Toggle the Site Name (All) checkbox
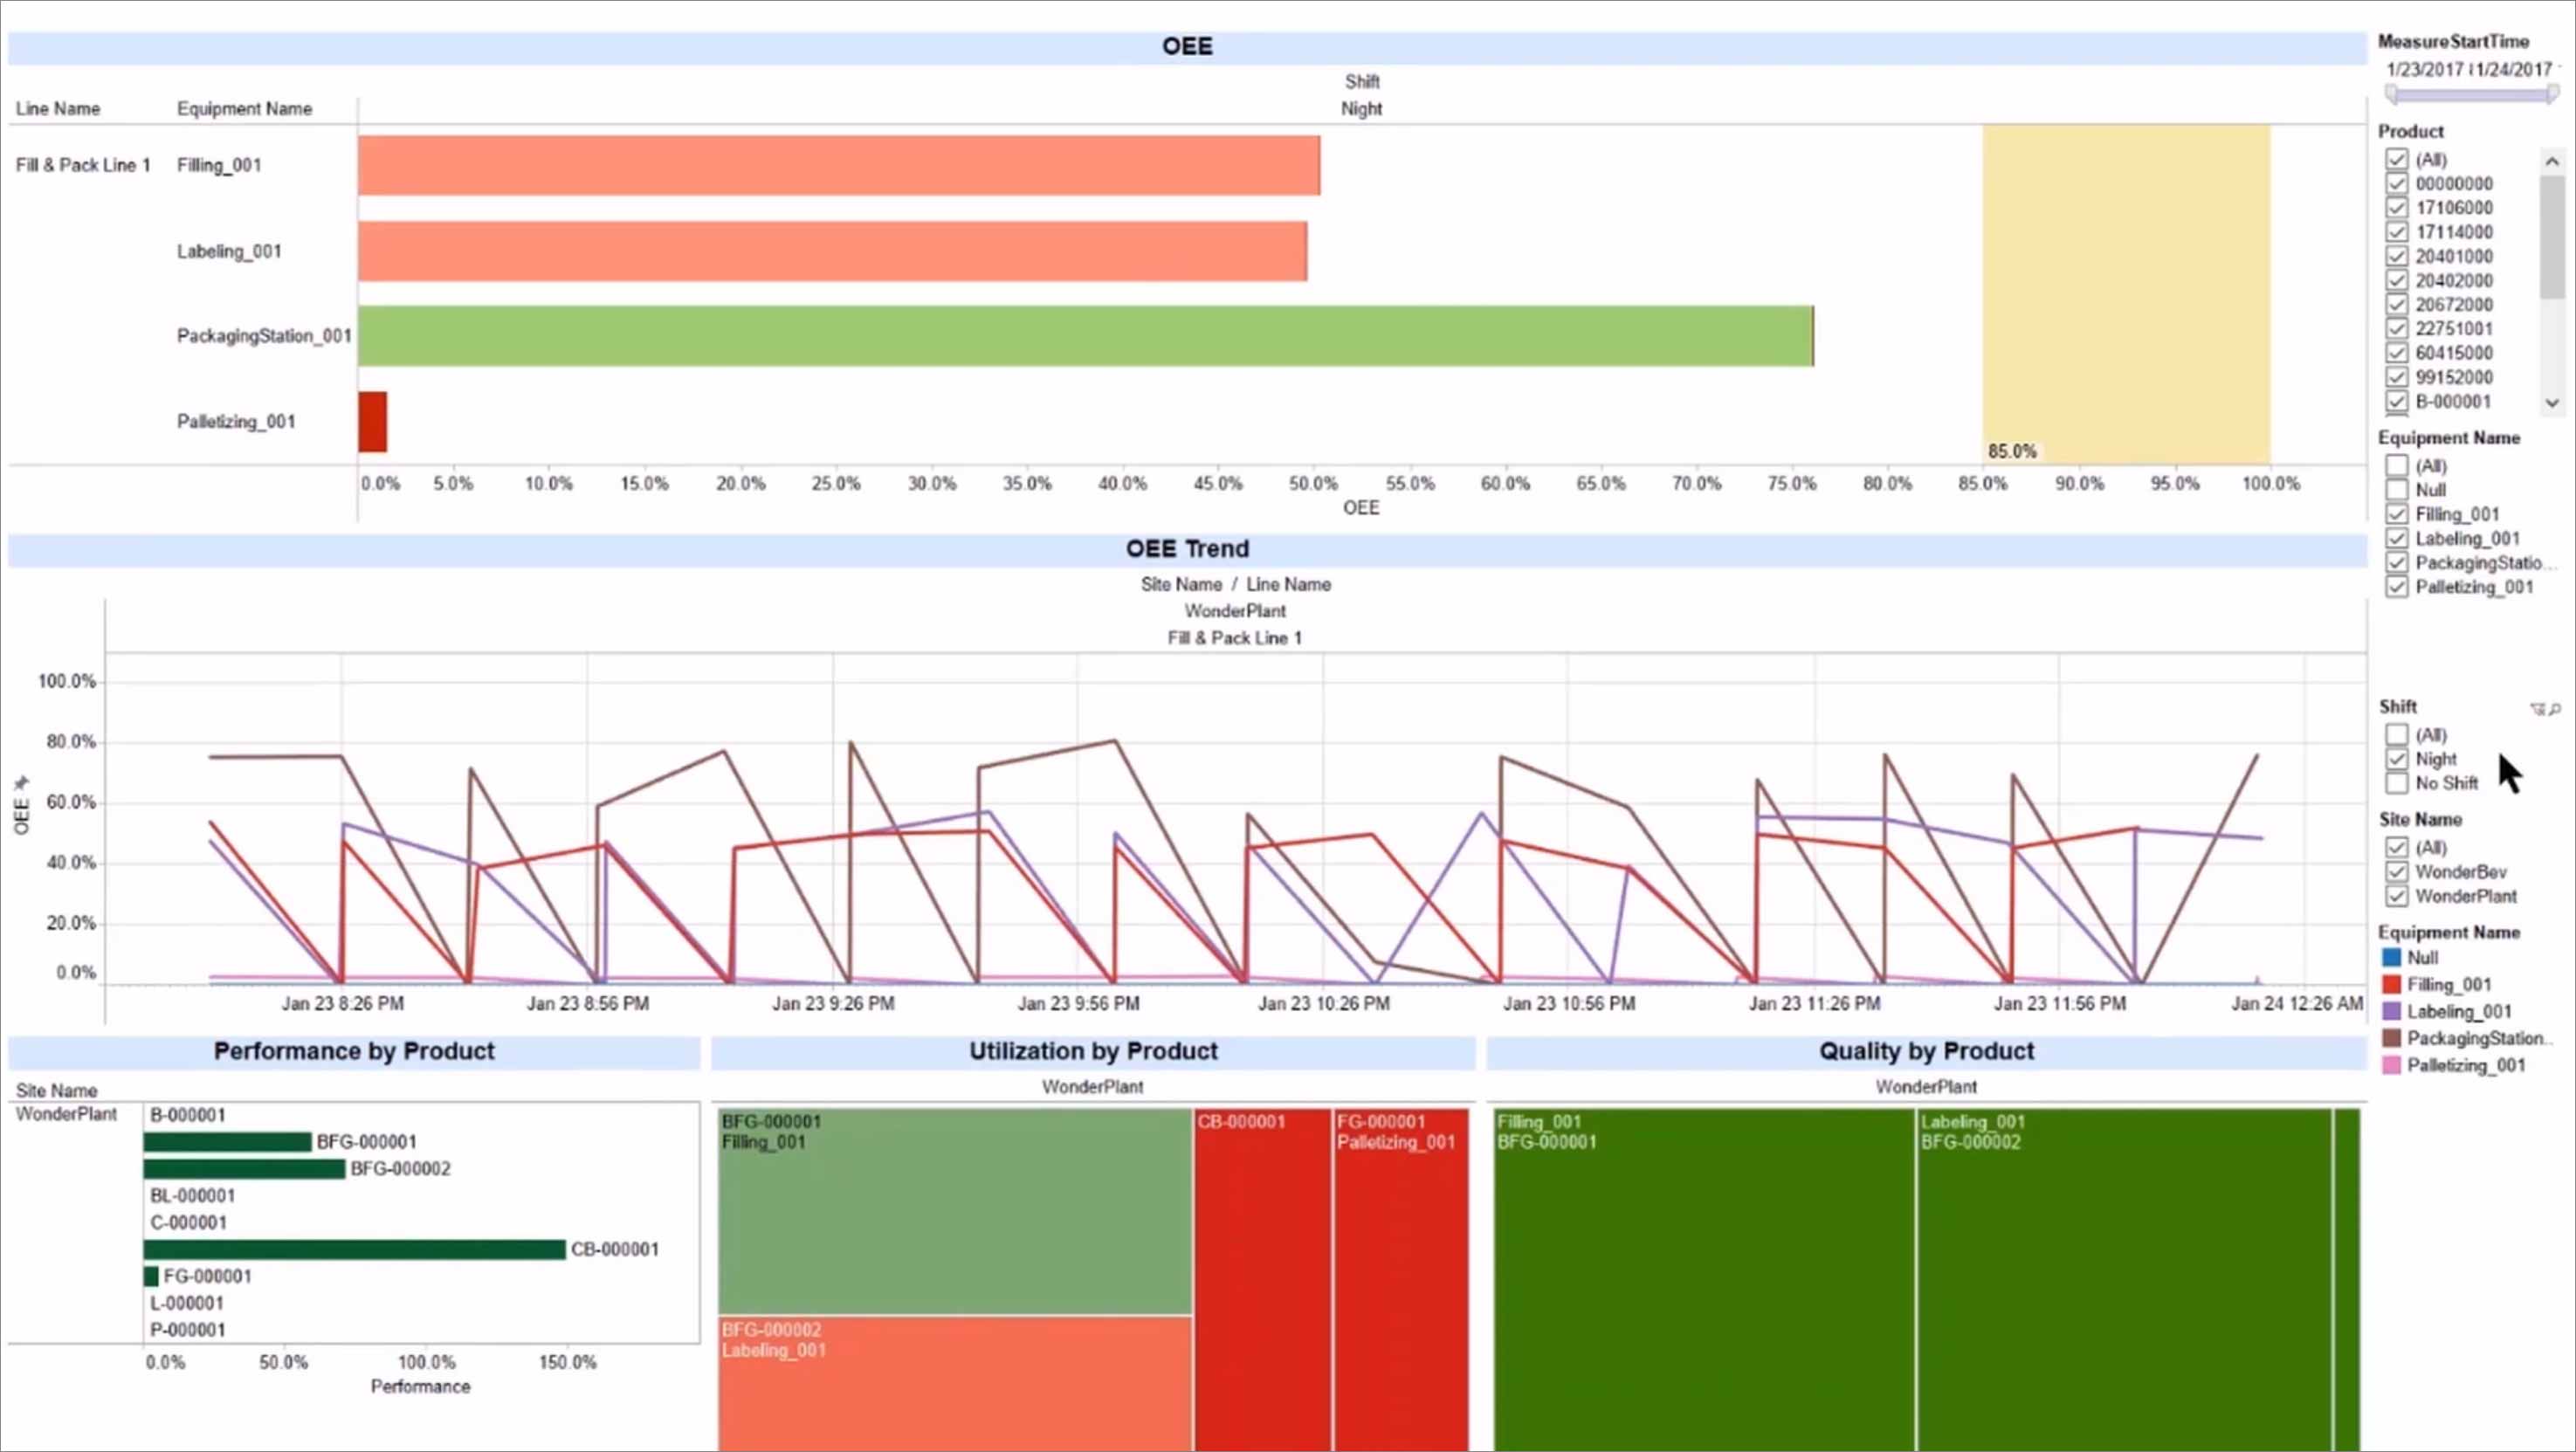This screenshot has width=2576, height=1452. tap(2396, 847)
